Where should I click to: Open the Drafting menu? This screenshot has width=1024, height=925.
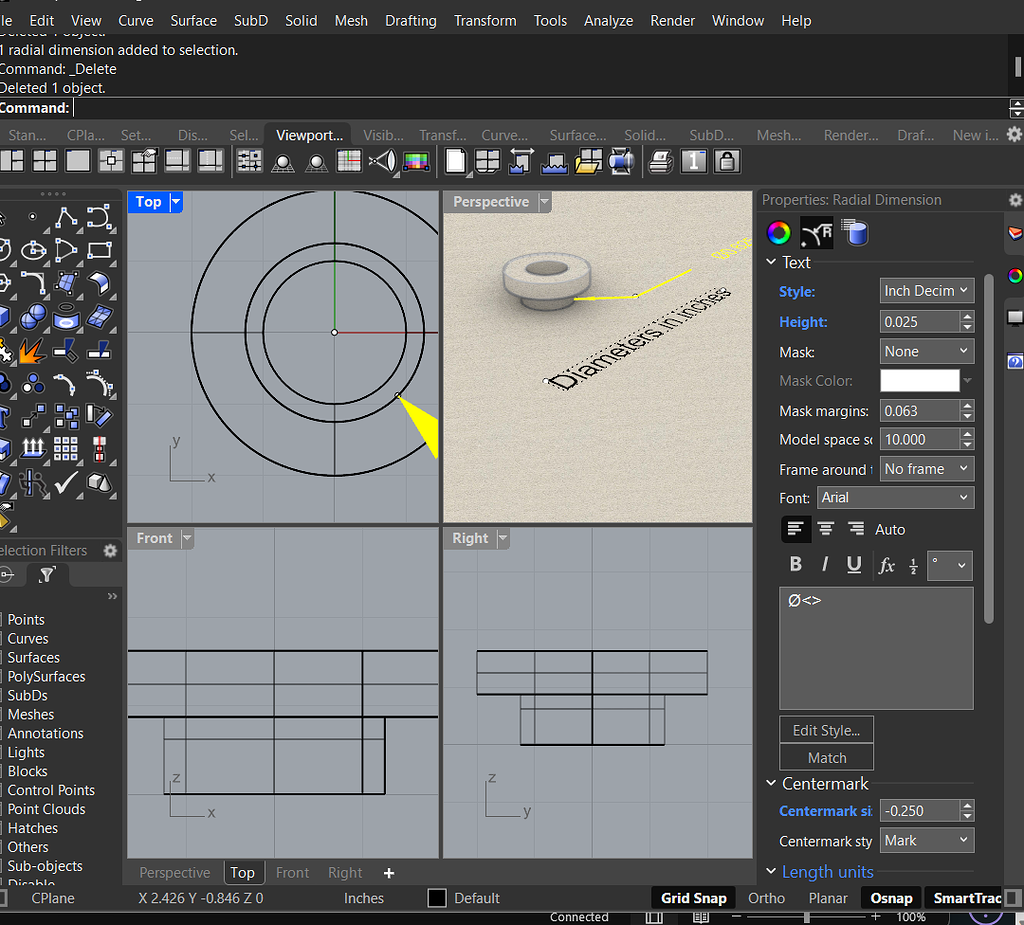(410, 20)
